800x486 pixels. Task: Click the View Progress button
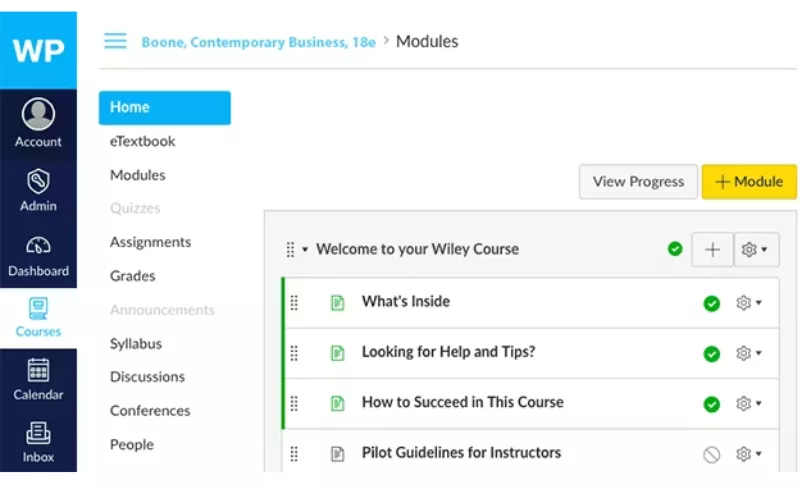pyautogui.click(x=638, y=182)
